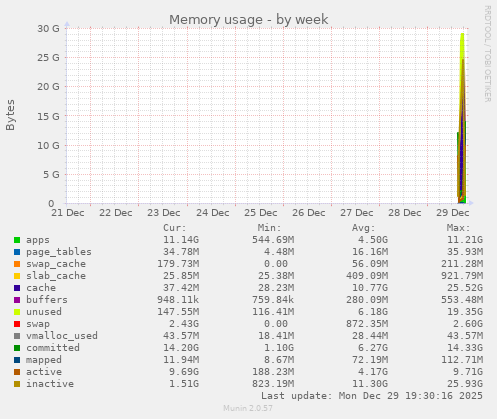Select the buffers legend label
The height and width of the screenshot is (419, 497).
[47, 300]
